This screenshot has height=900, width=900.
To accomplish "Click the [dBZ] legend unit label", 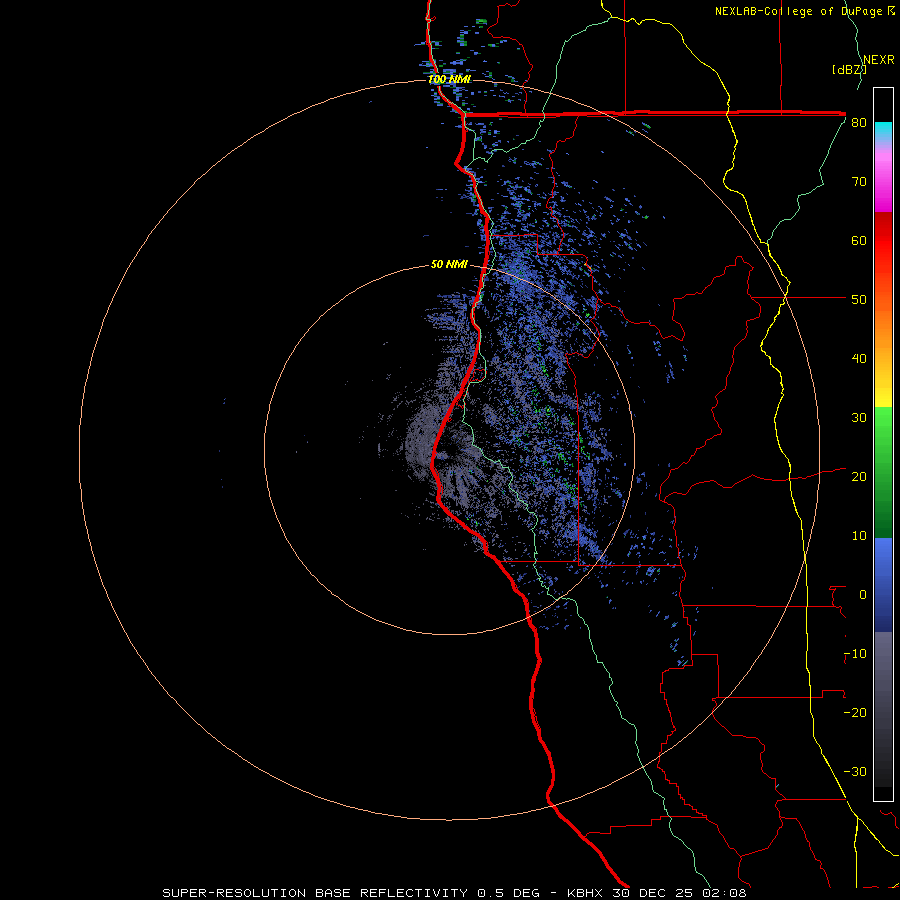I will pyautogui.click(x=849, y=70).
